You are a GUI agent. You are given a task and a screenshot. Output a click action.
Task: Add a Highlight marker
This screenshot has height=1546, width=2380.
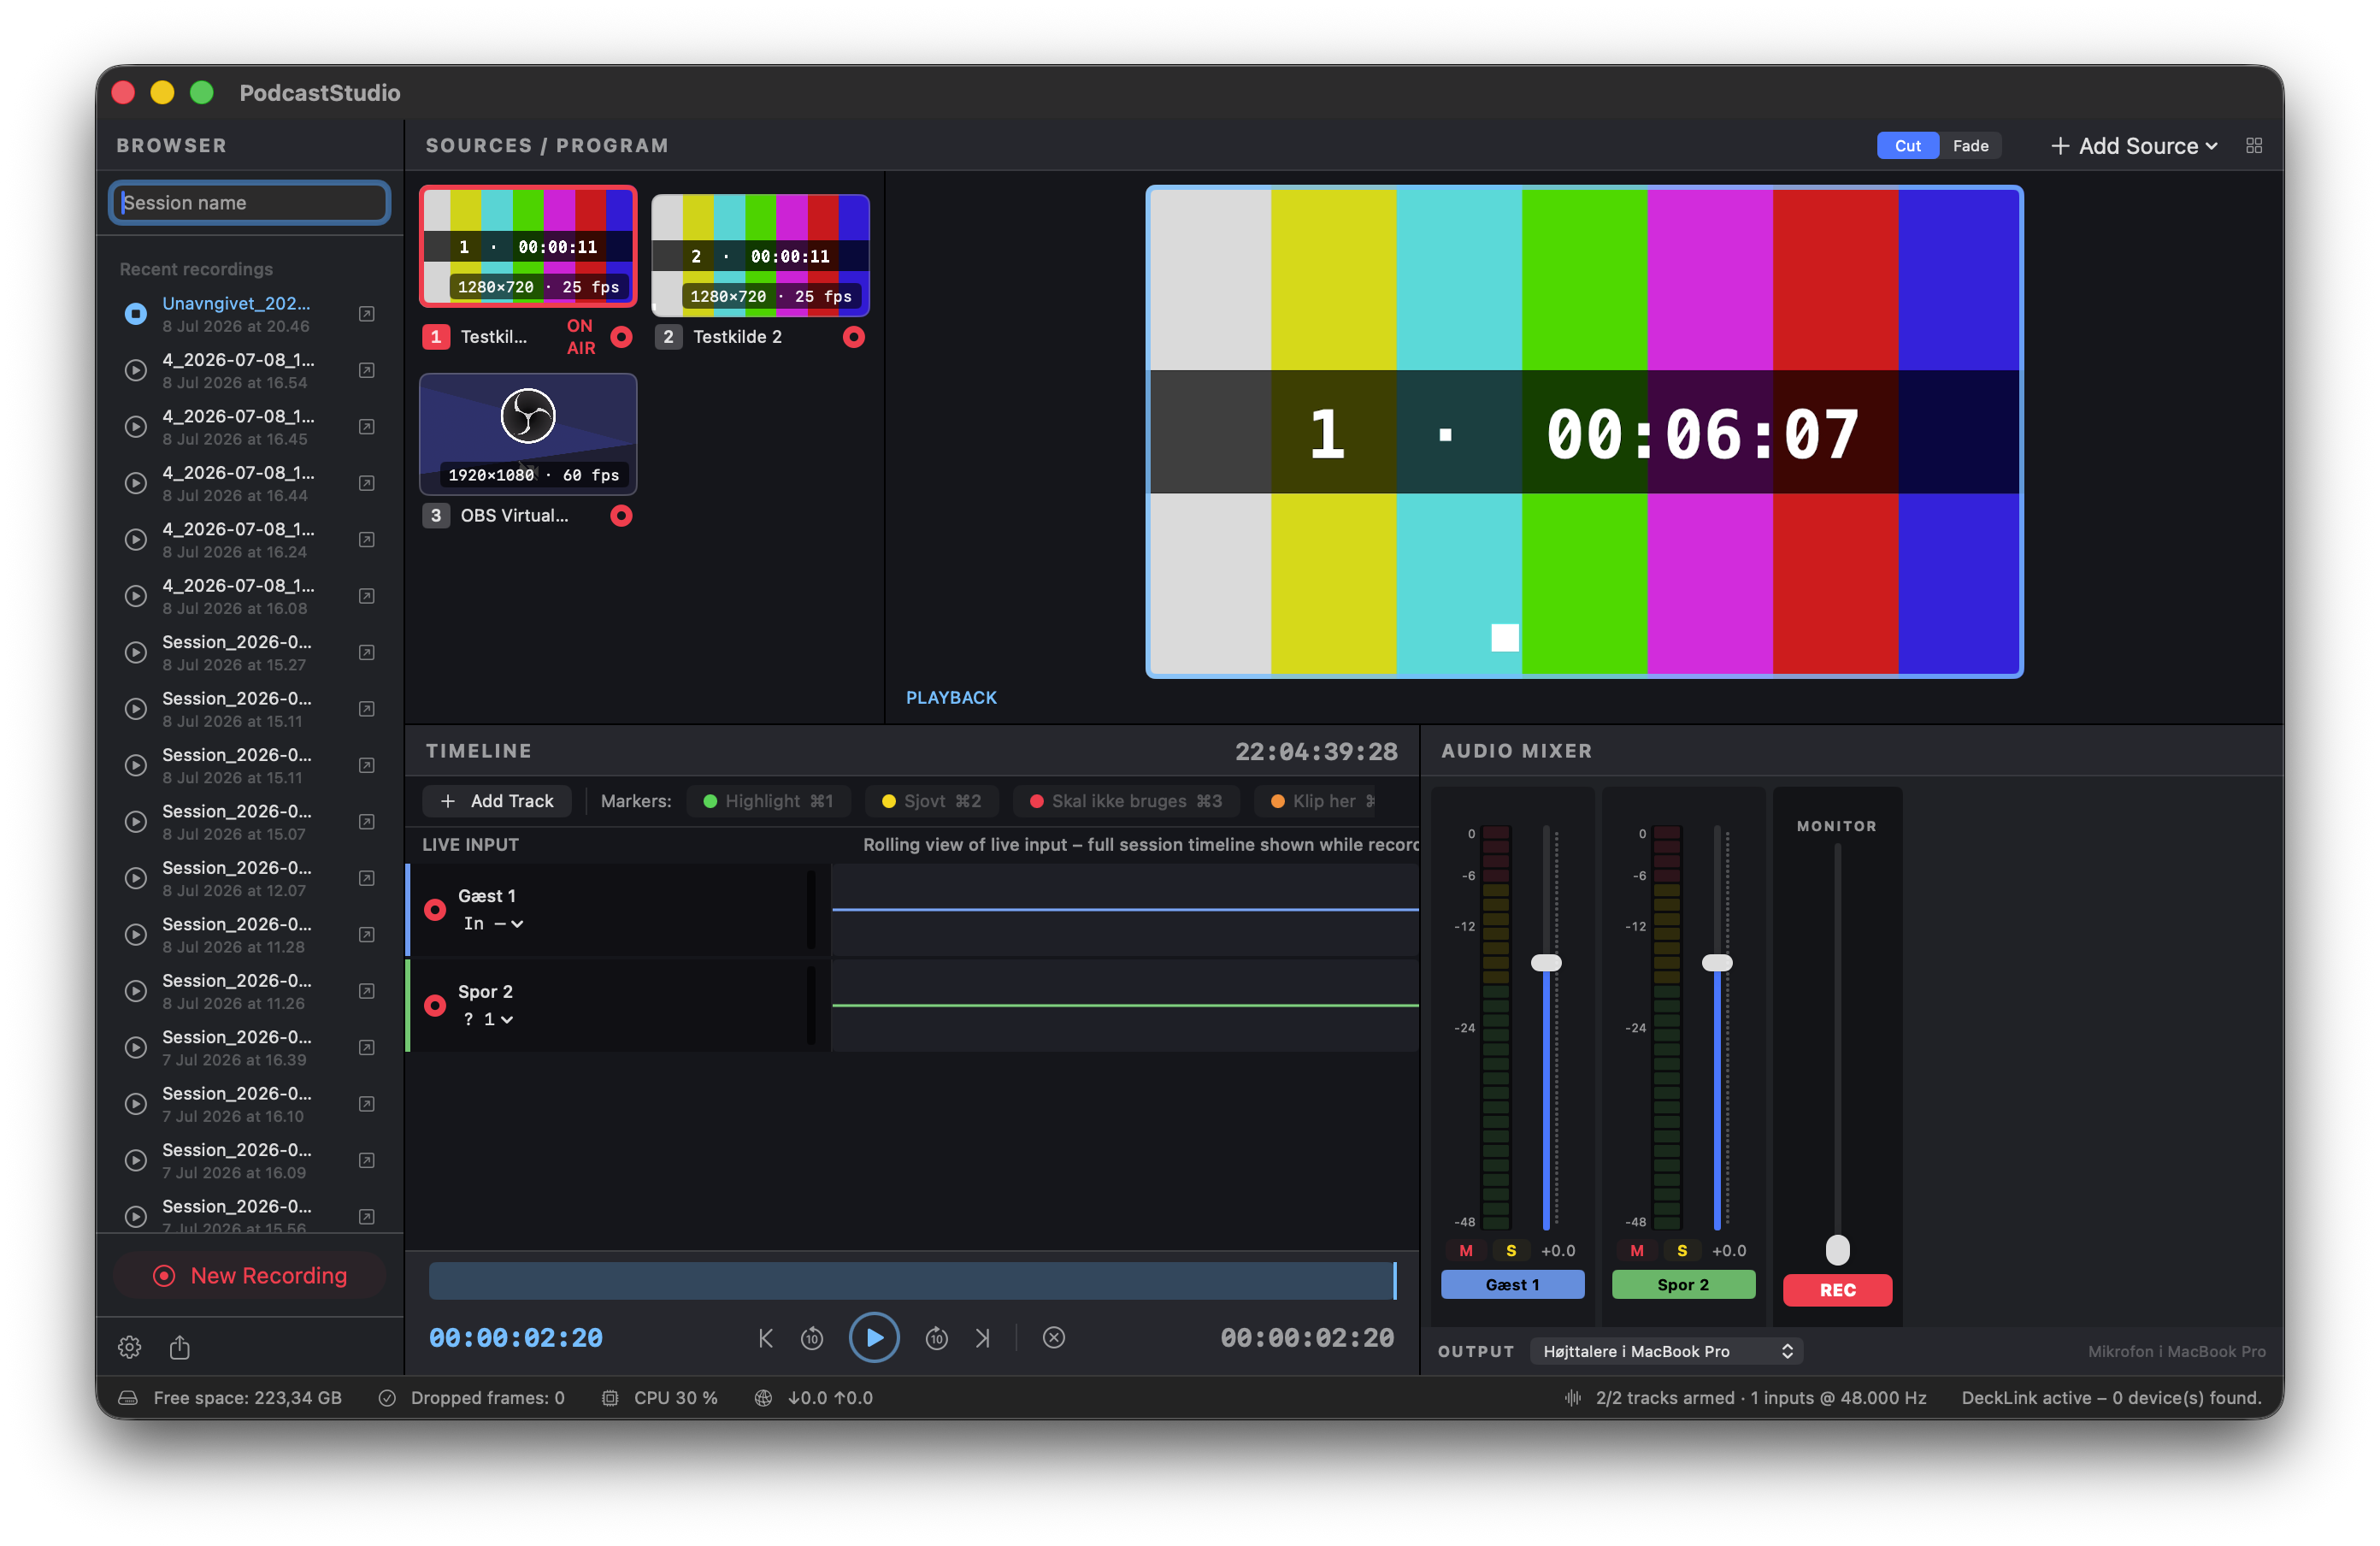pyautogui.click(x=768, y=801)
